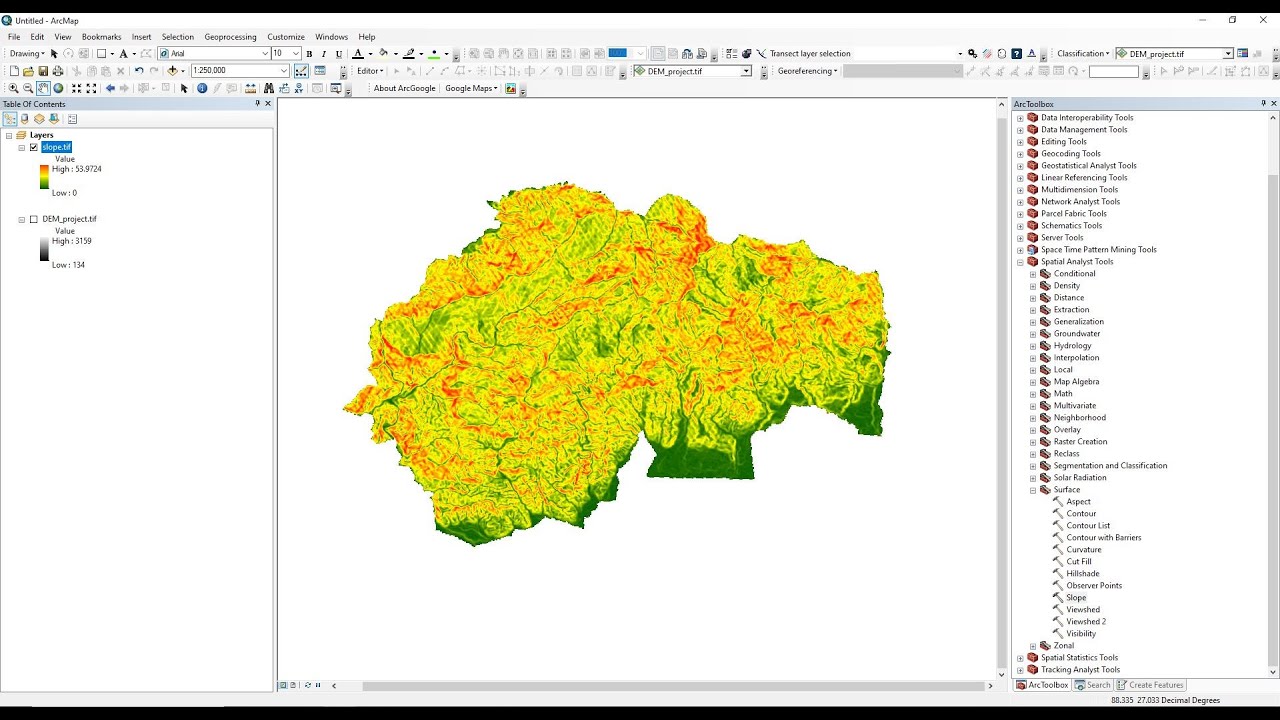Click the slope.tif color ramp

coord(44,177)
